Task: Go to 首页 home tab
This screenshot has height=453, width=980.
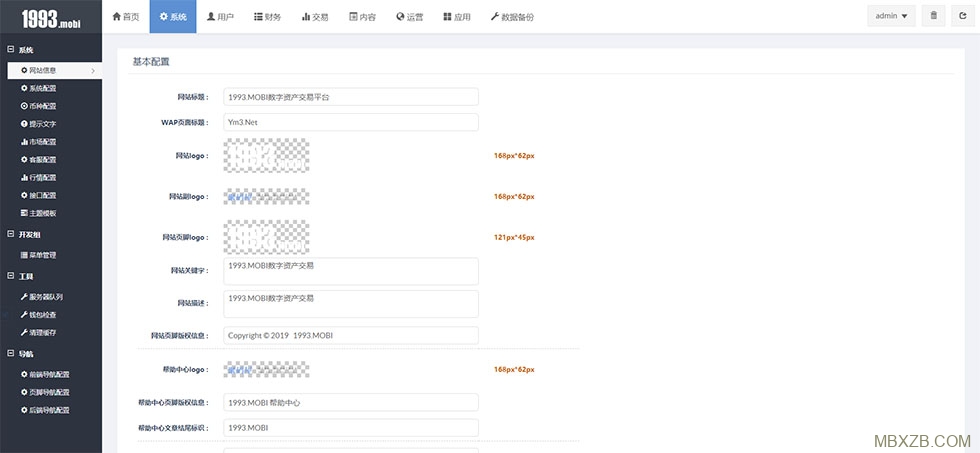Action: pos(126,17)
